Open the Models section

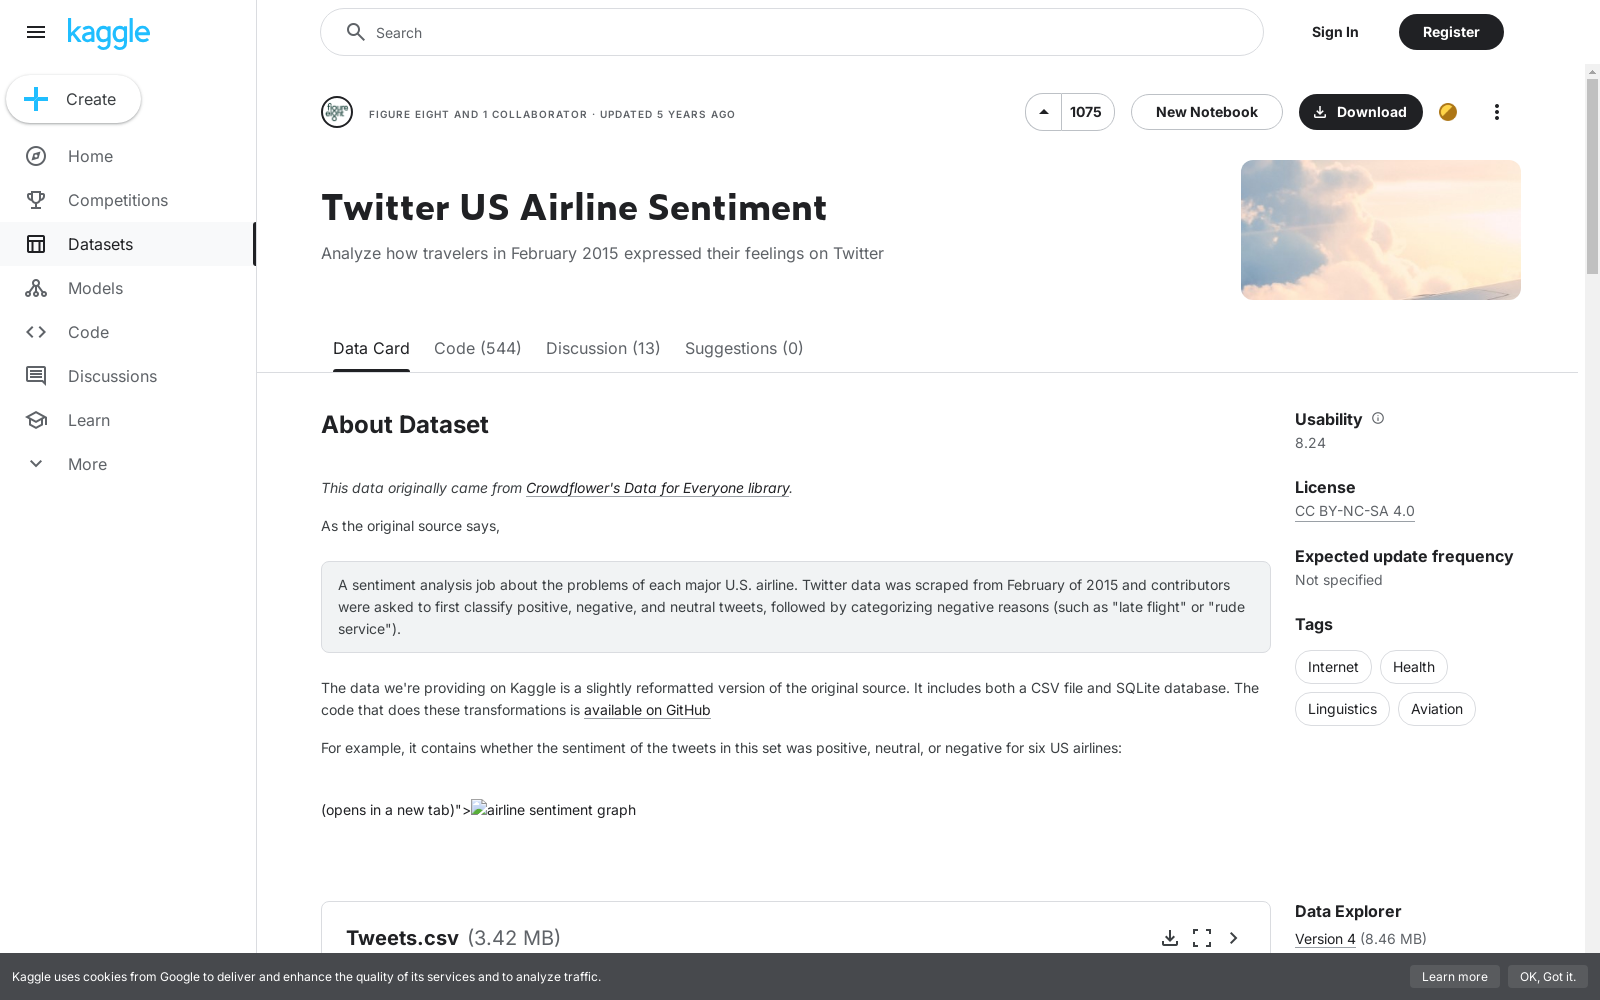[95, 288]
